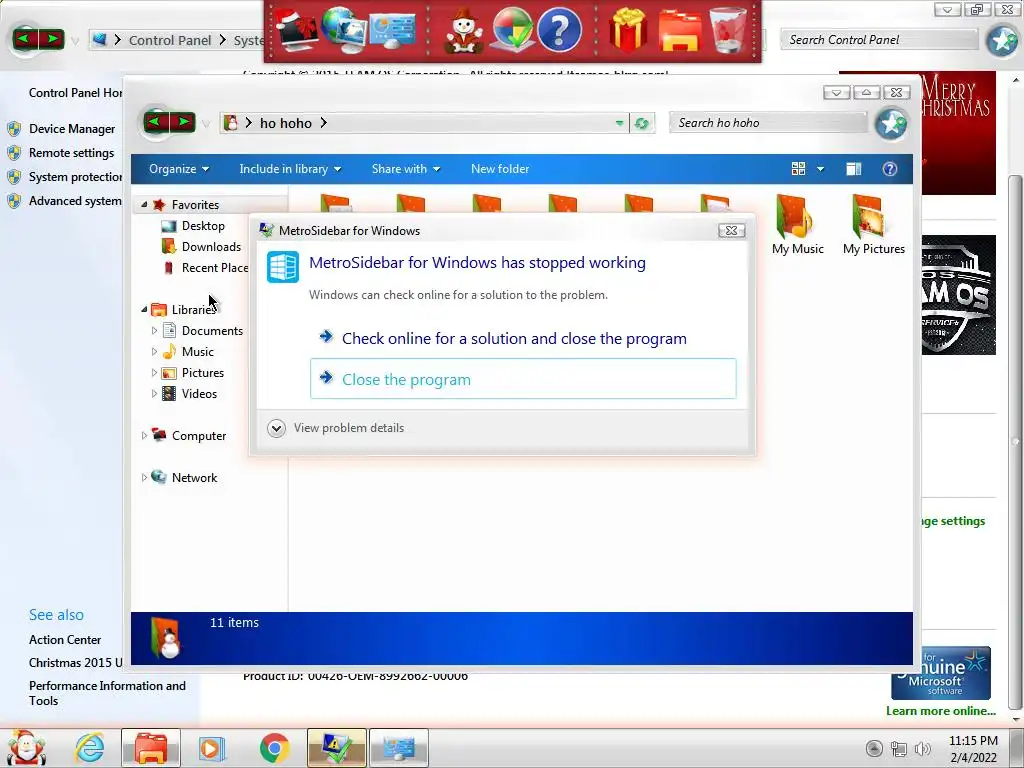Toggle the preview pane icon
Screen dimensions: 1024x768
point(854,169)
